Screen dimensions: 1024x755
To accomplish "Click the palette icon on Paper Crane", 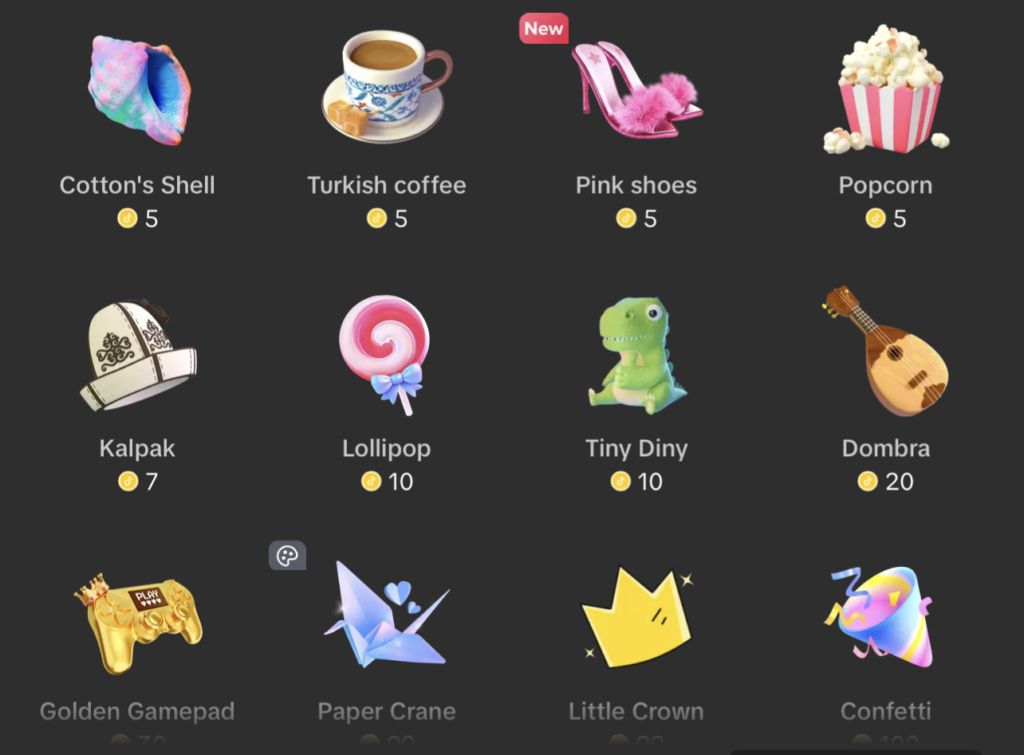I will pyautogui.click(x=287, y=556).
